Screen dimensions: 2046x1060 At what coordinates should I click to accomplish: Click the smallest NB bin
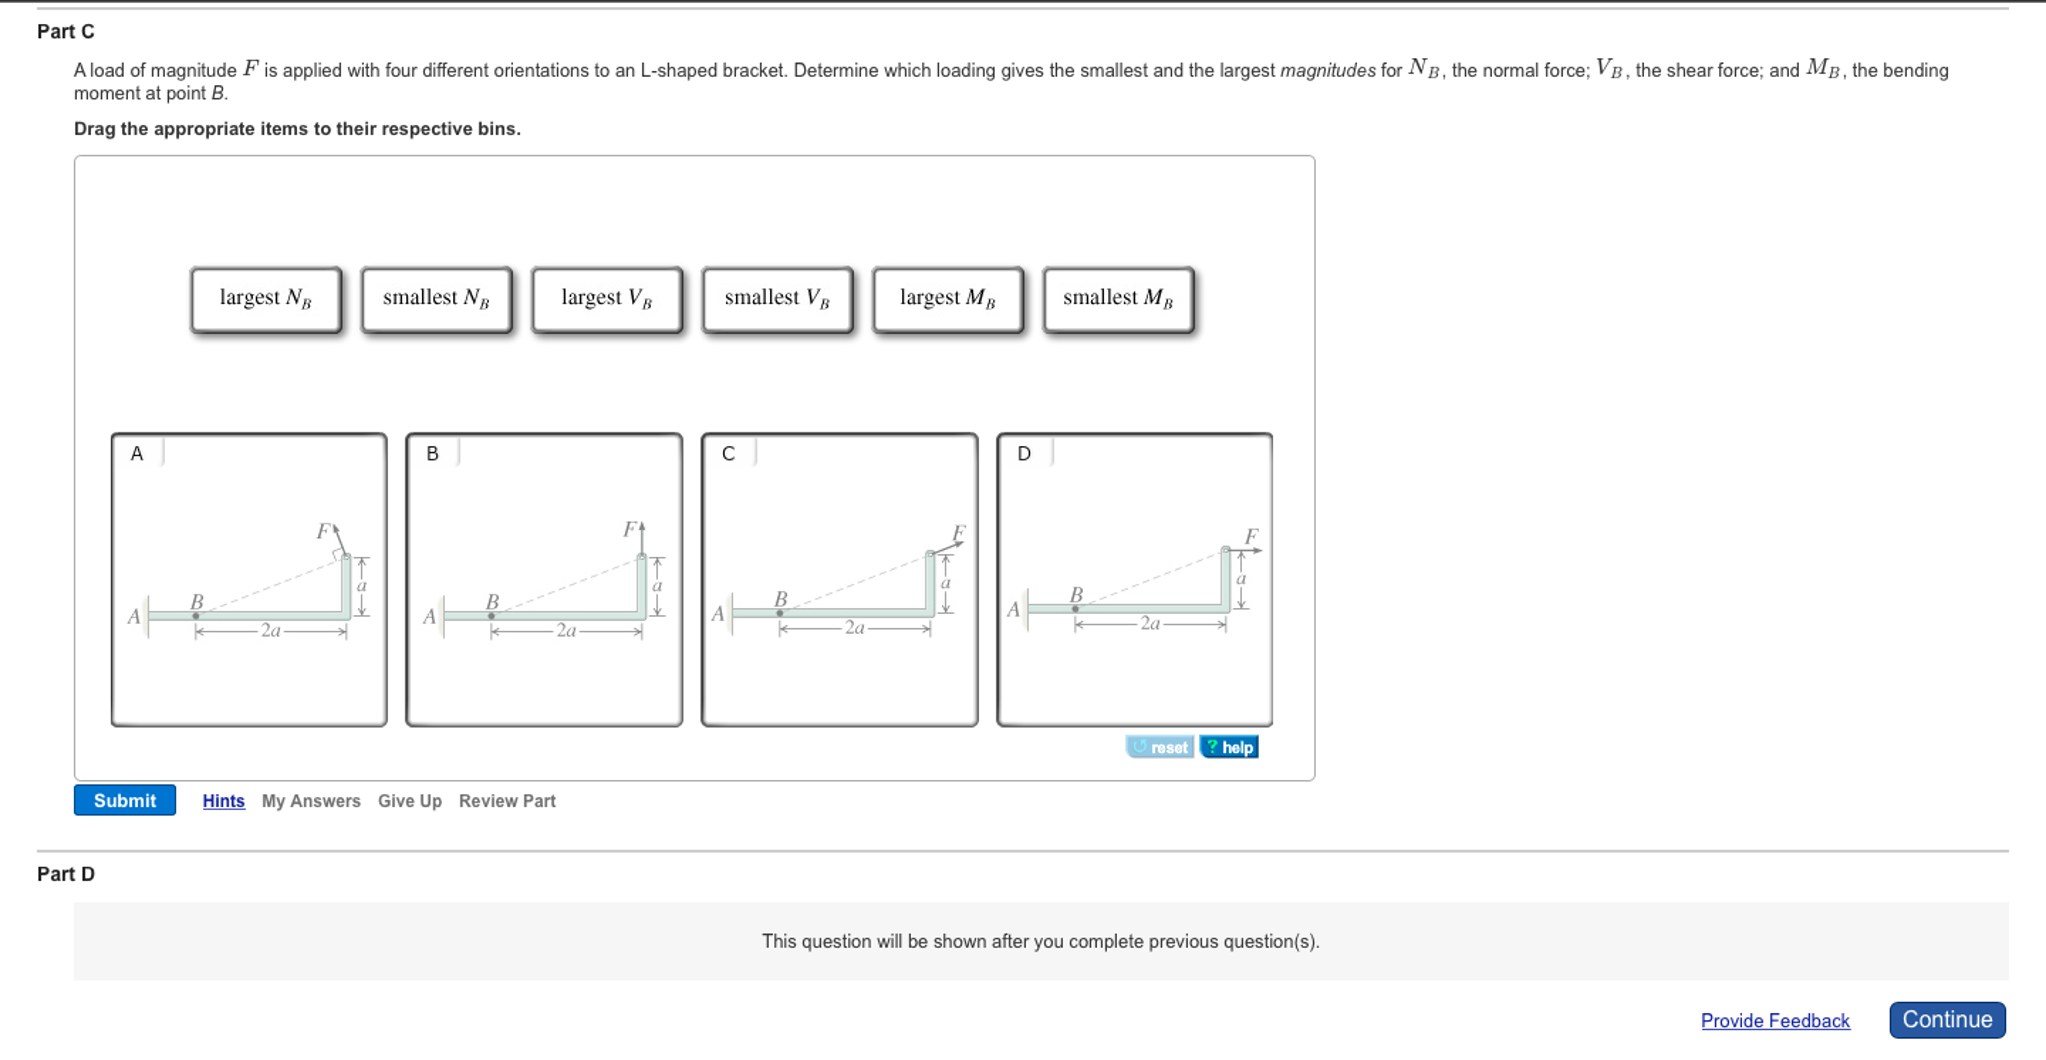pyautogui.click(x=436, y=298)
